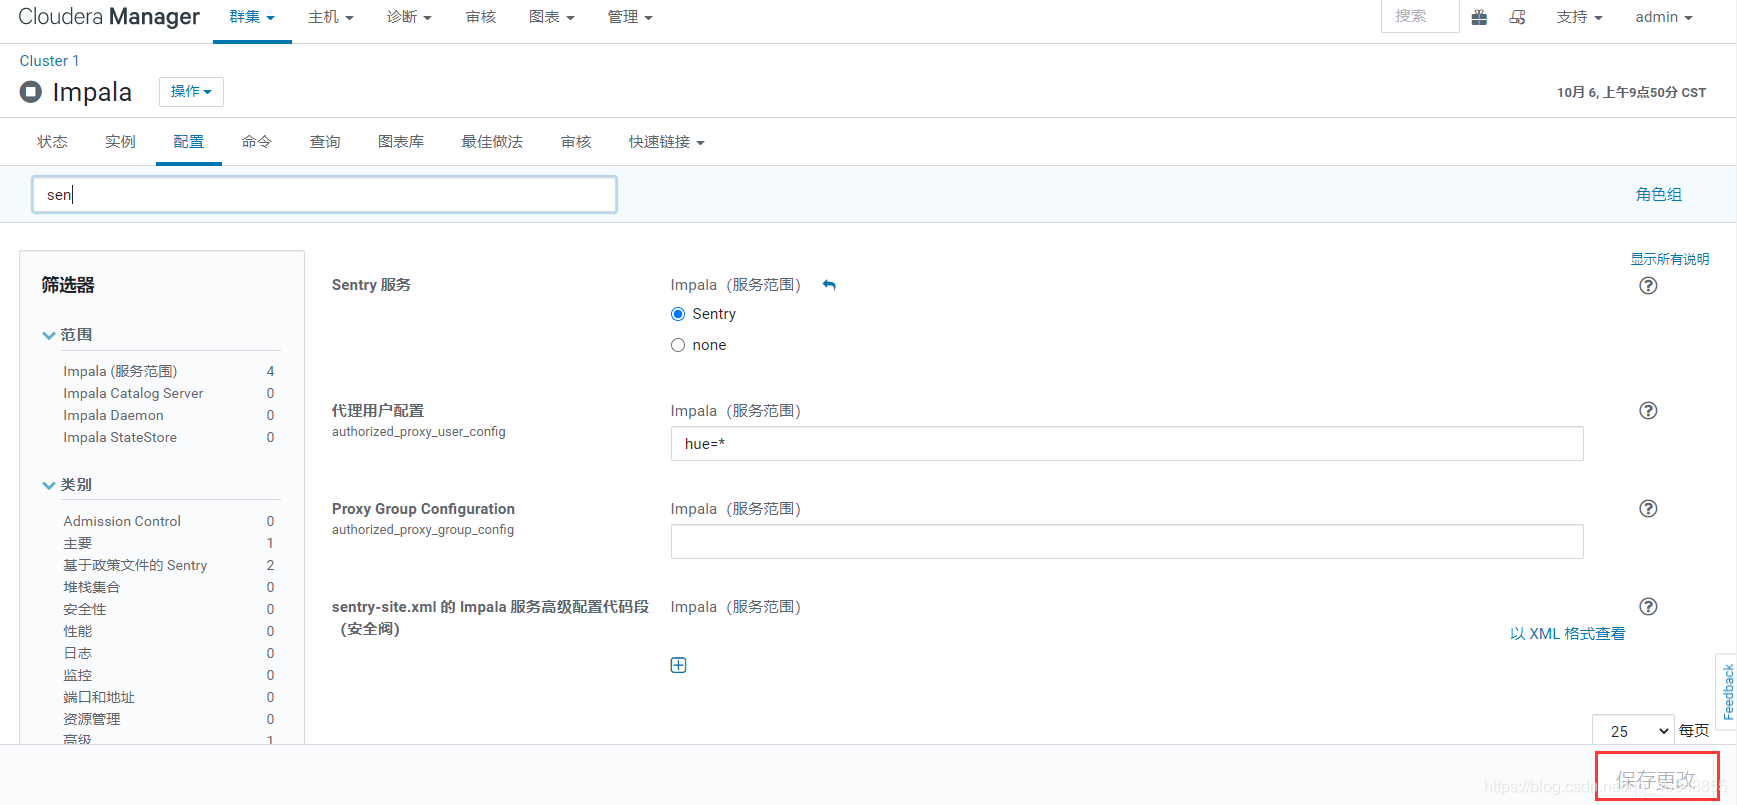Viewport: 1737px width, 805px height.
Task: Collapse the 范围 filter section
Action: pyautogui.click(x=67, y=335)
